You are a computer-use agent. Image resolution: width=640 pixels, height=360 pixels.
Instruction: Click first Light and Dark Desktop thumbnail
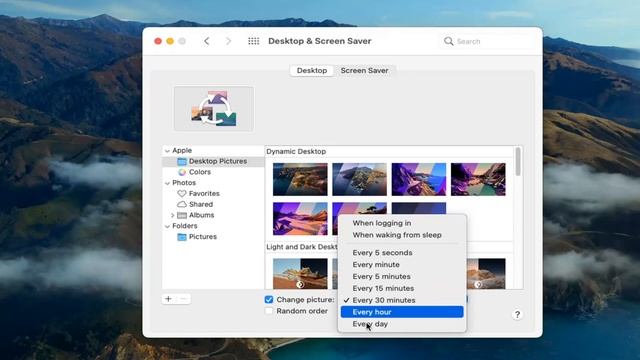[x=300, y=273]
